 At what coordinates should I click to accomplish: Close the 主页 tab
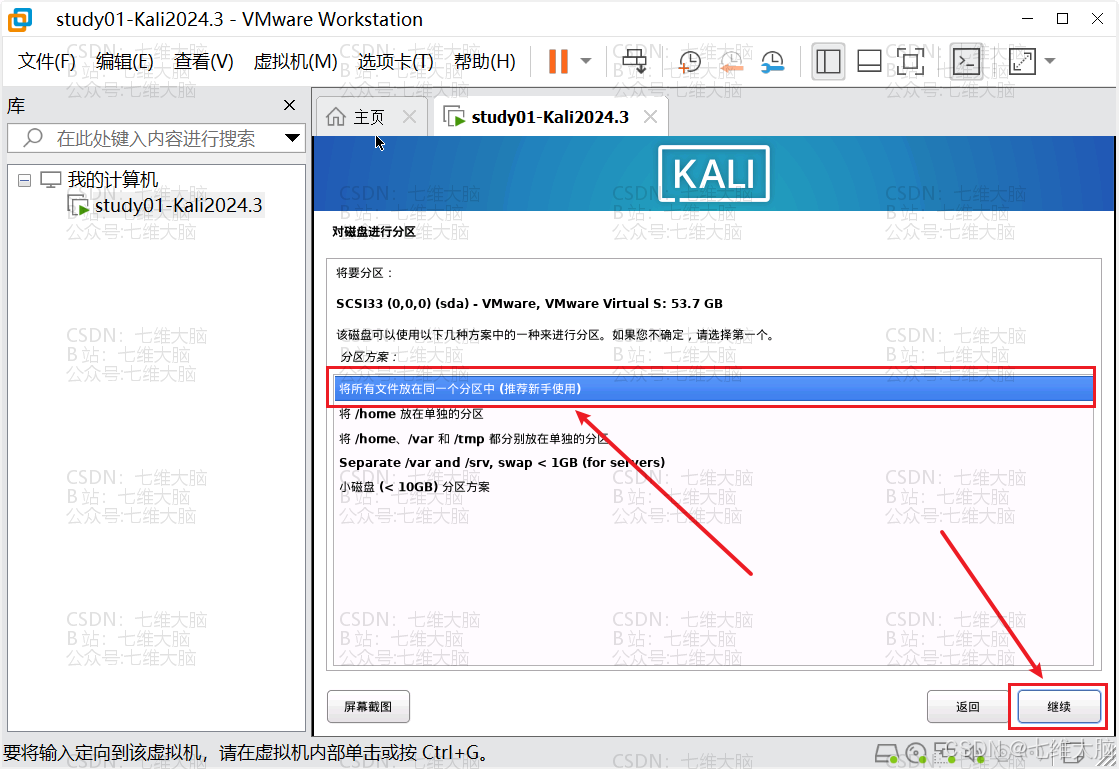tap(409, 117)
